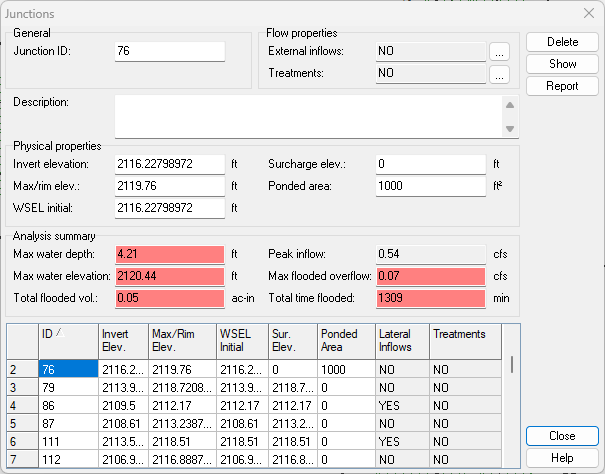Click Max/Rim Elev. cell 2112.17 for junction 86
Screen dimensions: 605x474
(183, 405)
